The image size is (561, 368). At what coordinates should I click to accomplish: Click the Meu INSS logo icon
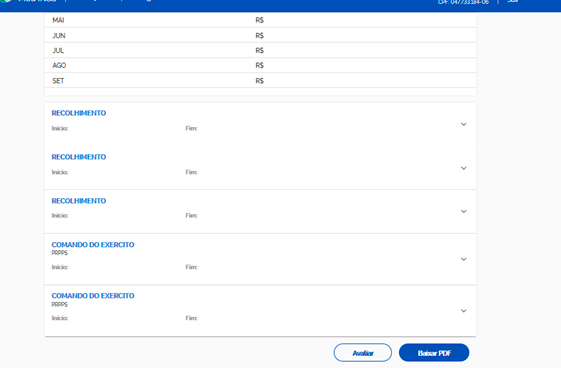coord(6,1)
